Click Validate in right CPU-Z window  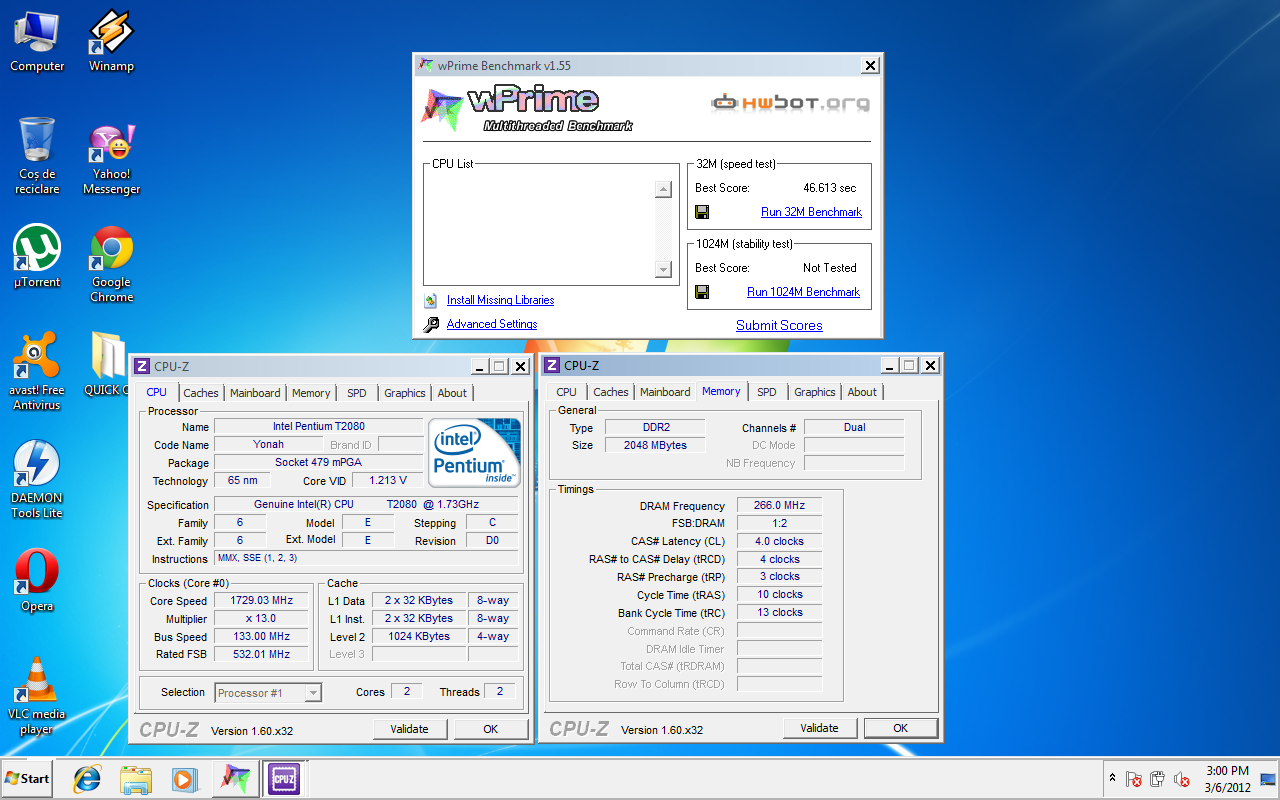tap(819, 728)
